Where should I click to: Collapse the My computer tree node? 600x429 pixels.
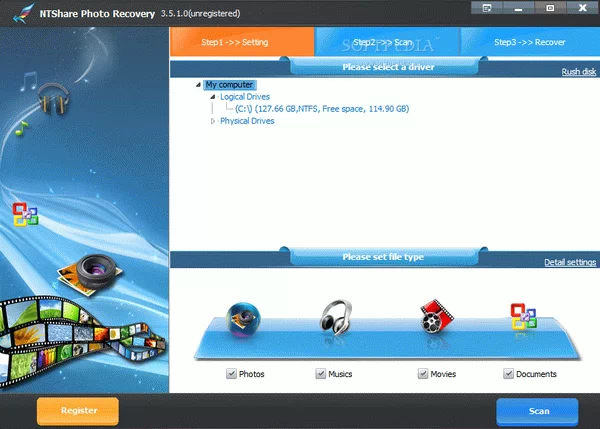pos(198,85)
